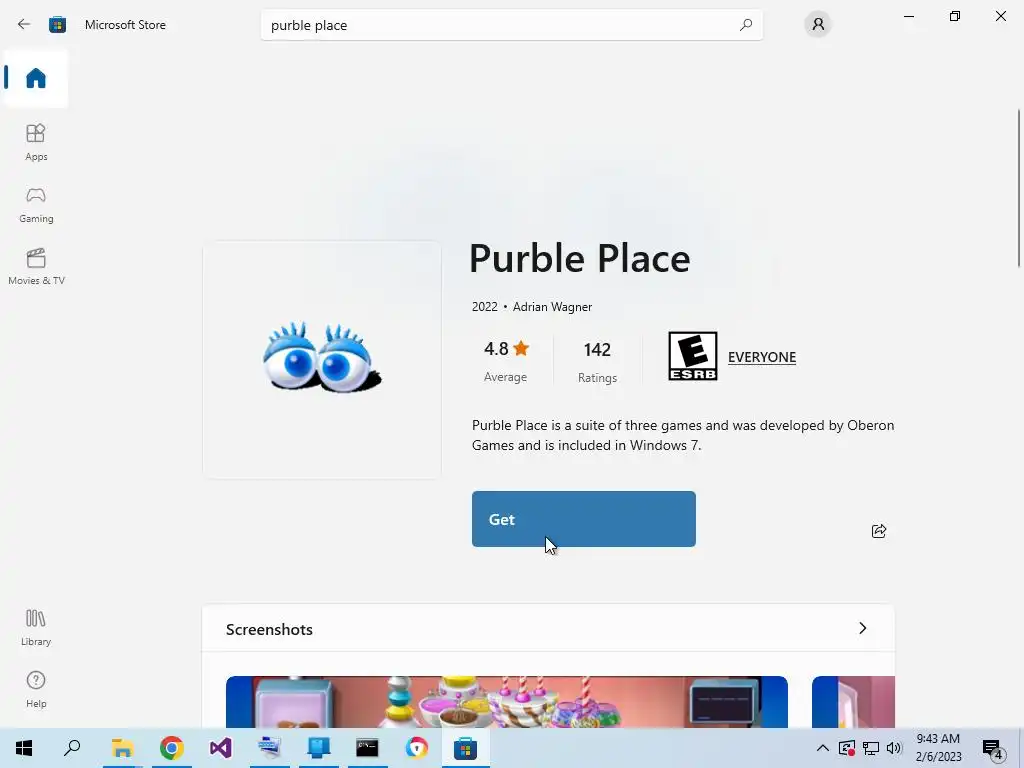Screen dimensions: 1024x768
Task: Click the restore-down window button
Action: click(x=955, y=16)
